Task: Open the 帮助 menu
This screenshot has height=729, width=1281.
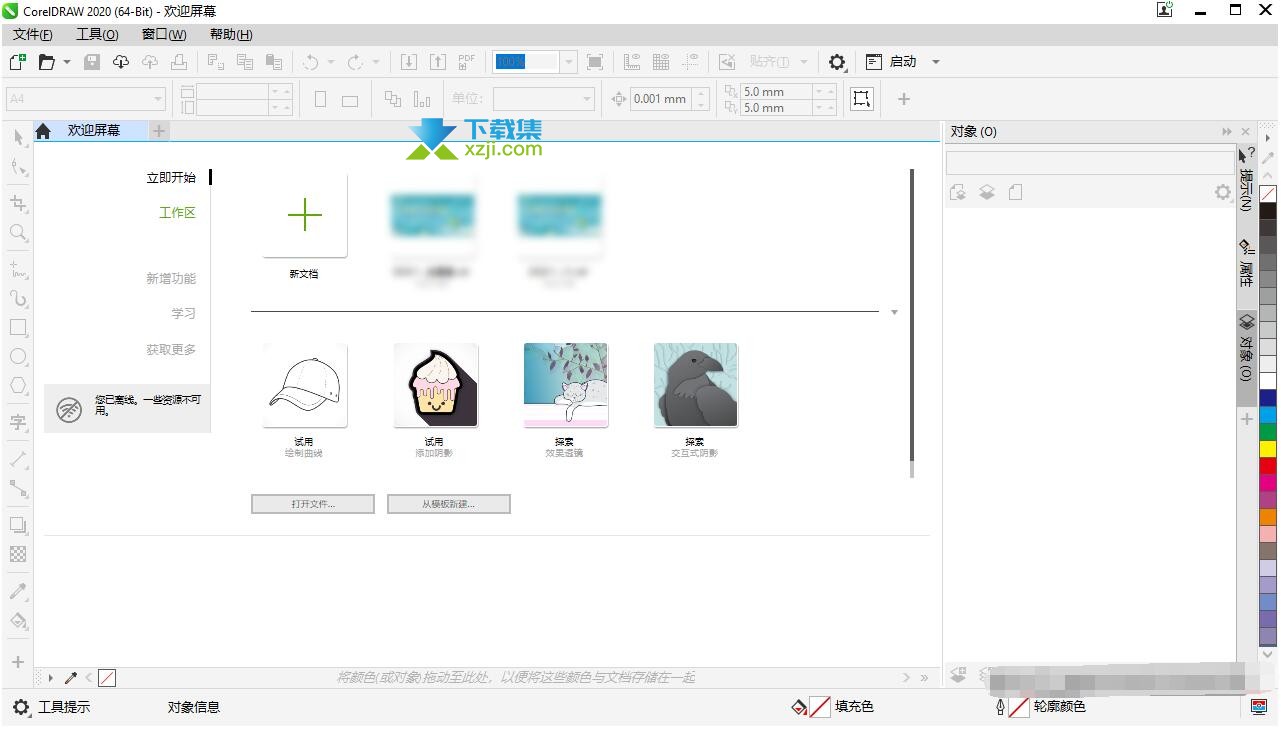Action: (231, 34)
